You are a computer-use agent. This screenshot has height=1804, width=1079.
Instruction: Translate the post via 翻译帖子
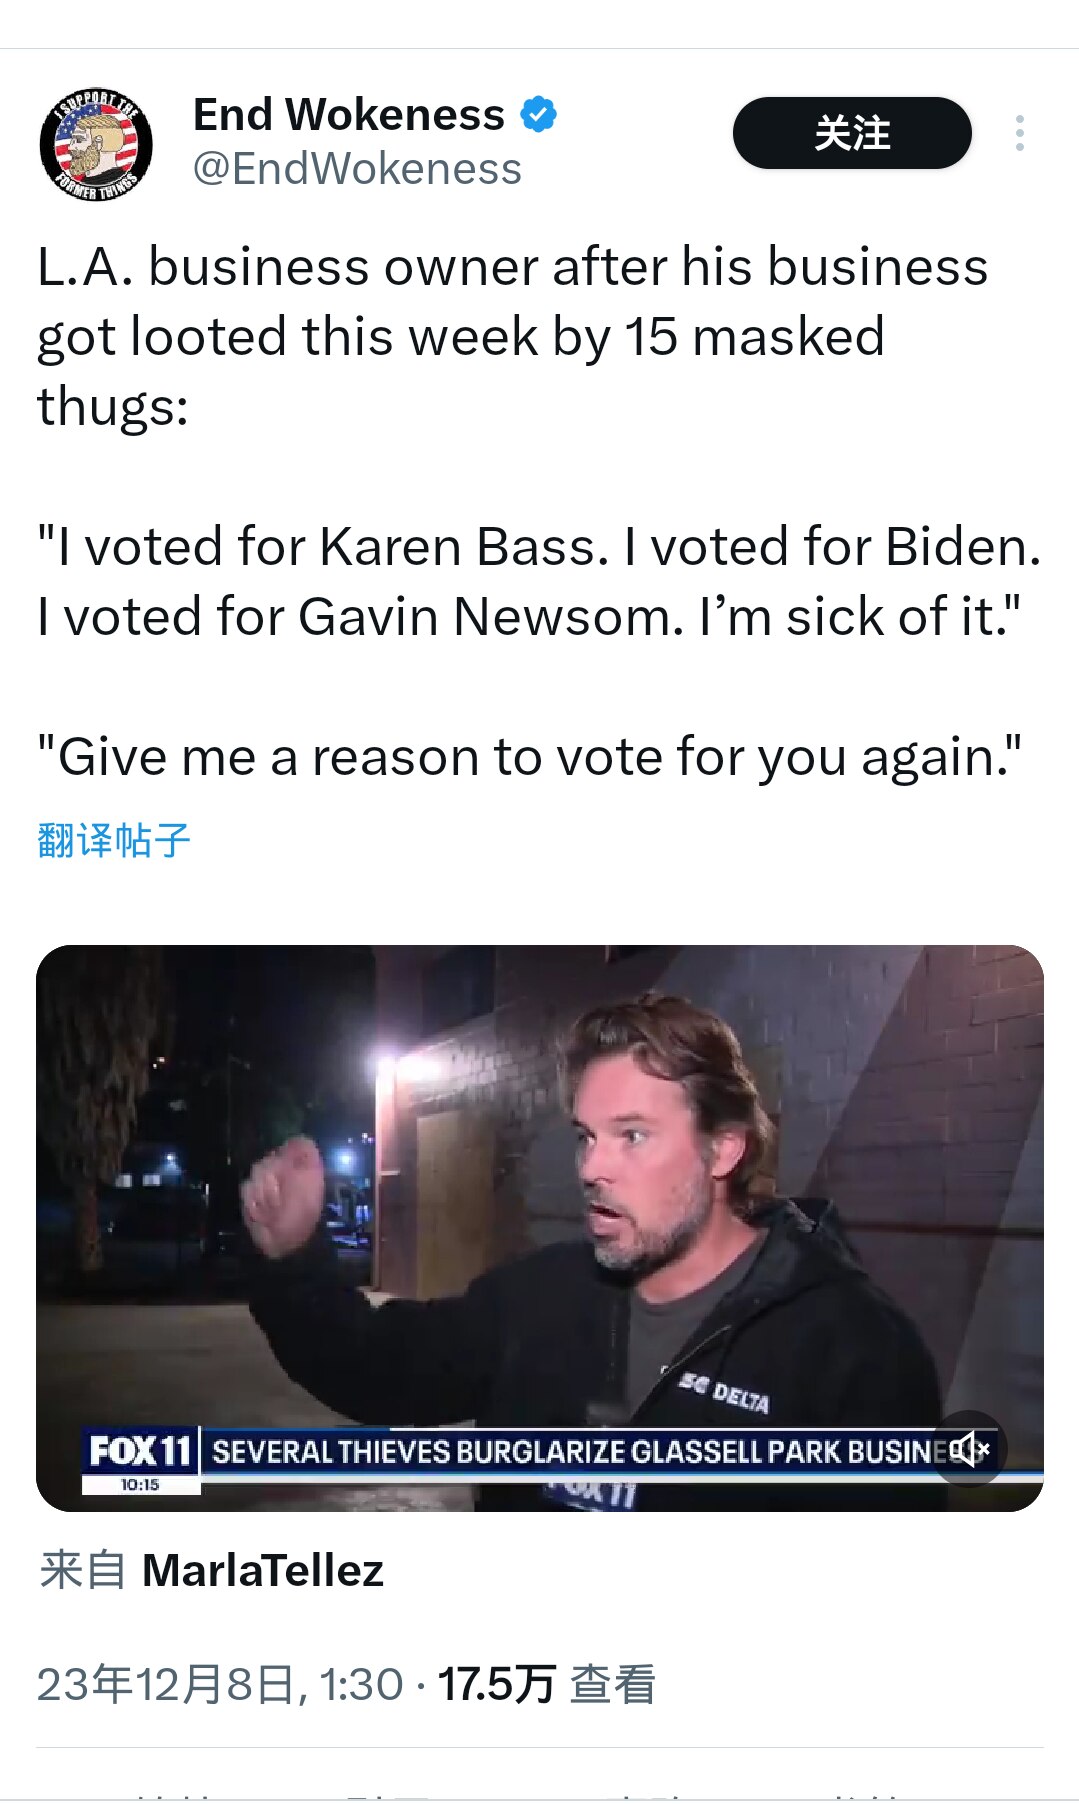coord(113,840)
